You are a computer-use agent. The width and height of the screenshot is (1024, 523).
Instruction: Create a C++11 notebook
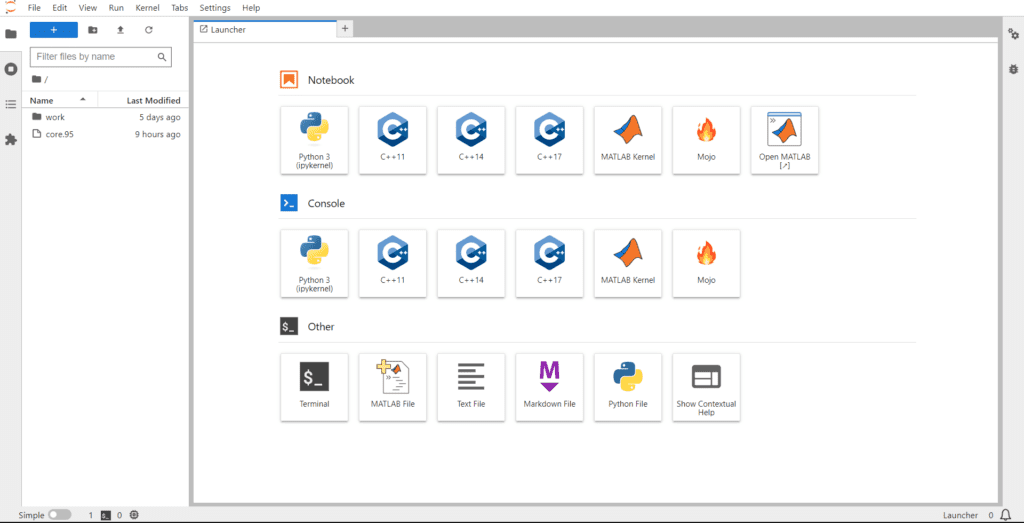[x=392, y=140]
